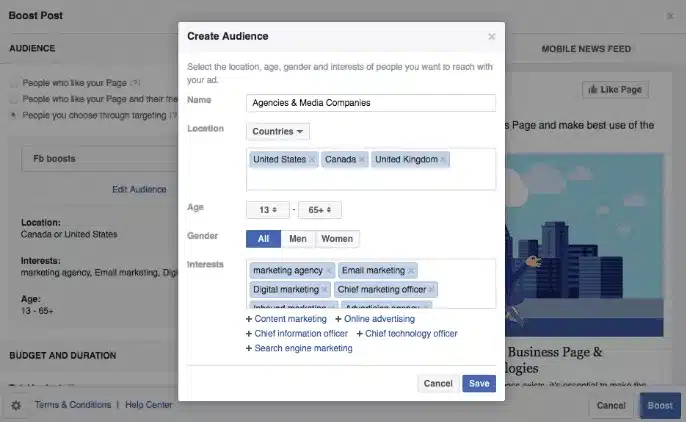686x422 pixels.
Task: Select People you choose through targeting
Action: [x=13, y=115]
